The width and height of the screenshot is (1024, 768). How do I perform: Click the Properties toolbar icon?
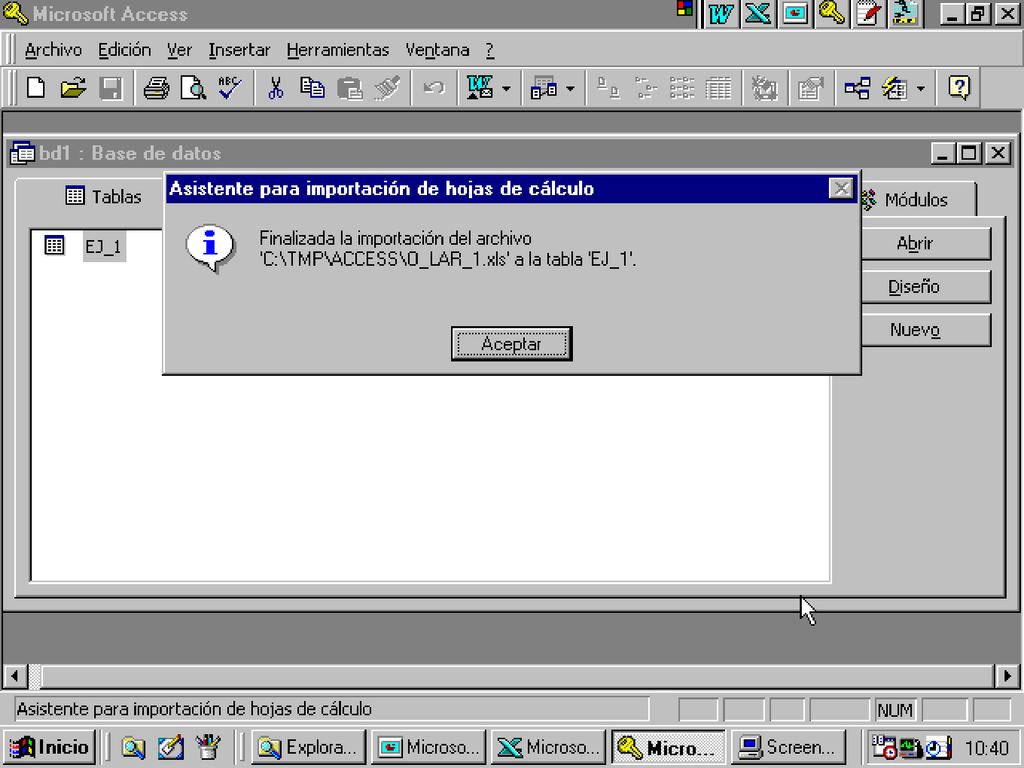click(810, 88)
